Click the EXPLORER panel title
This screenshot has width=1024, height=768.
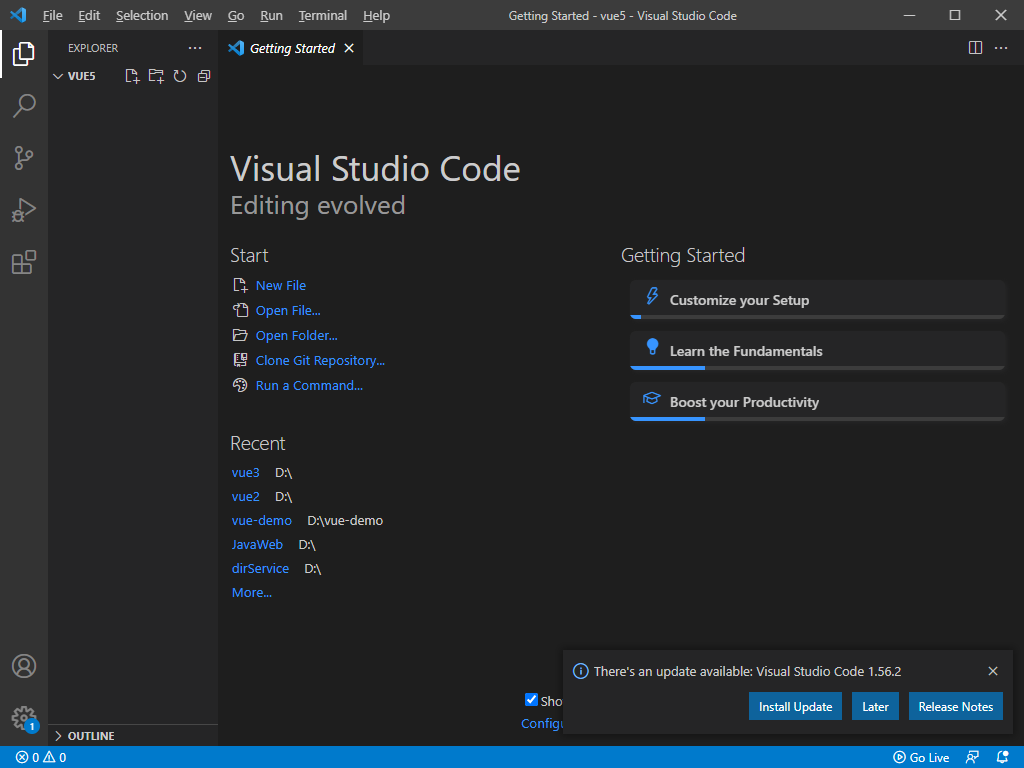pyautogui.click(x=93, y=48)
